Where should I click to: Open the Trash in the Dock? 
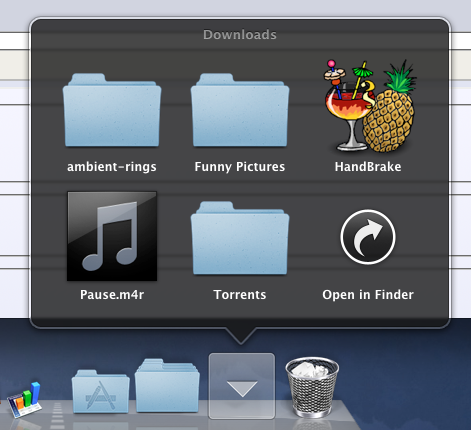[312, 387]
